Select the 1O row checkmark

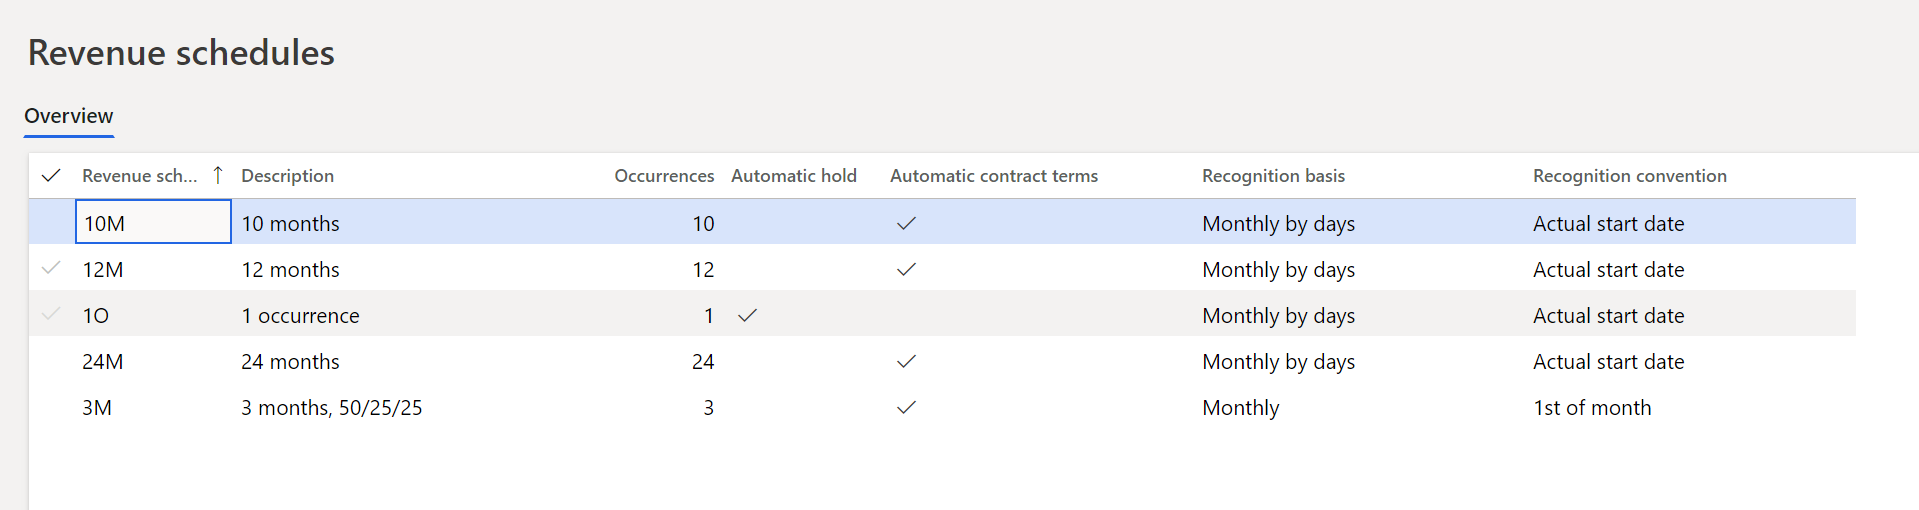[x=51, y=315]
